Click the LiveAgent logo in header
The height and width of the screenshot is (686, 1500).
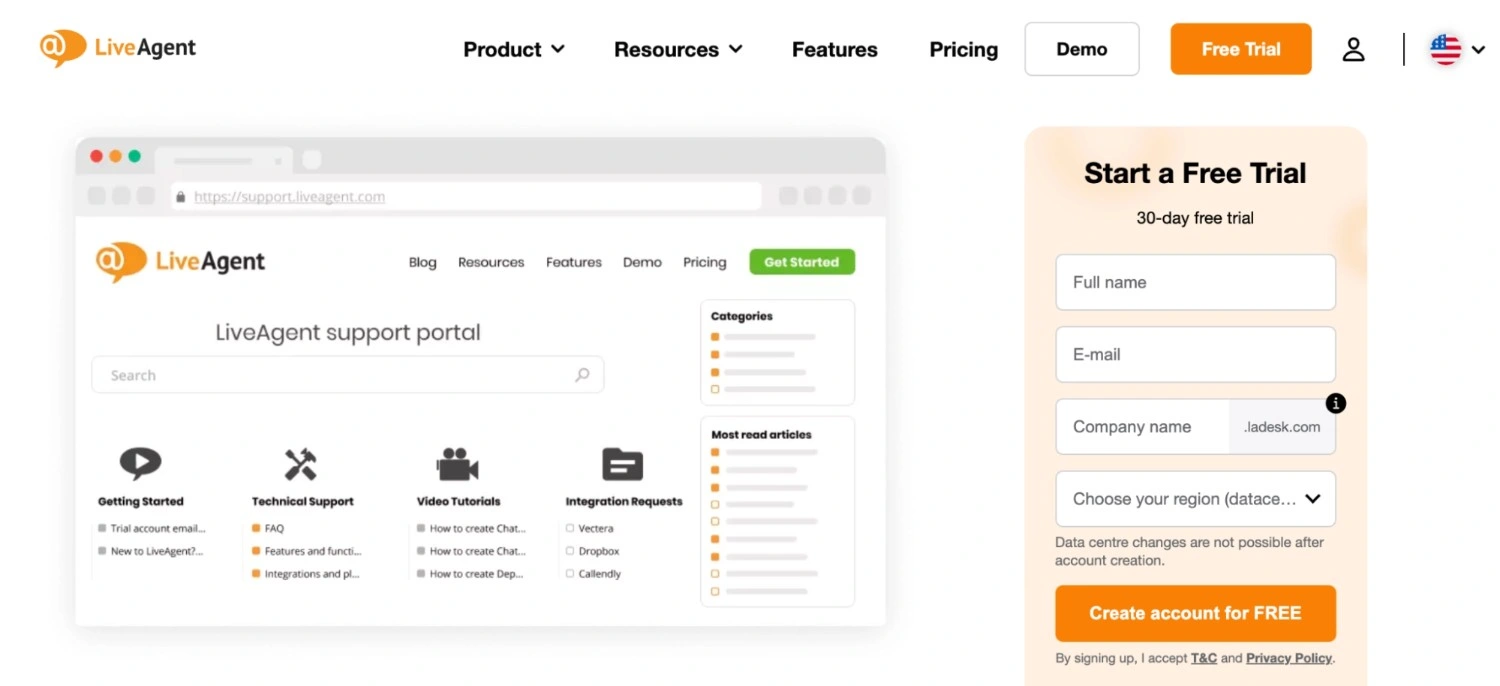[118, 48]
